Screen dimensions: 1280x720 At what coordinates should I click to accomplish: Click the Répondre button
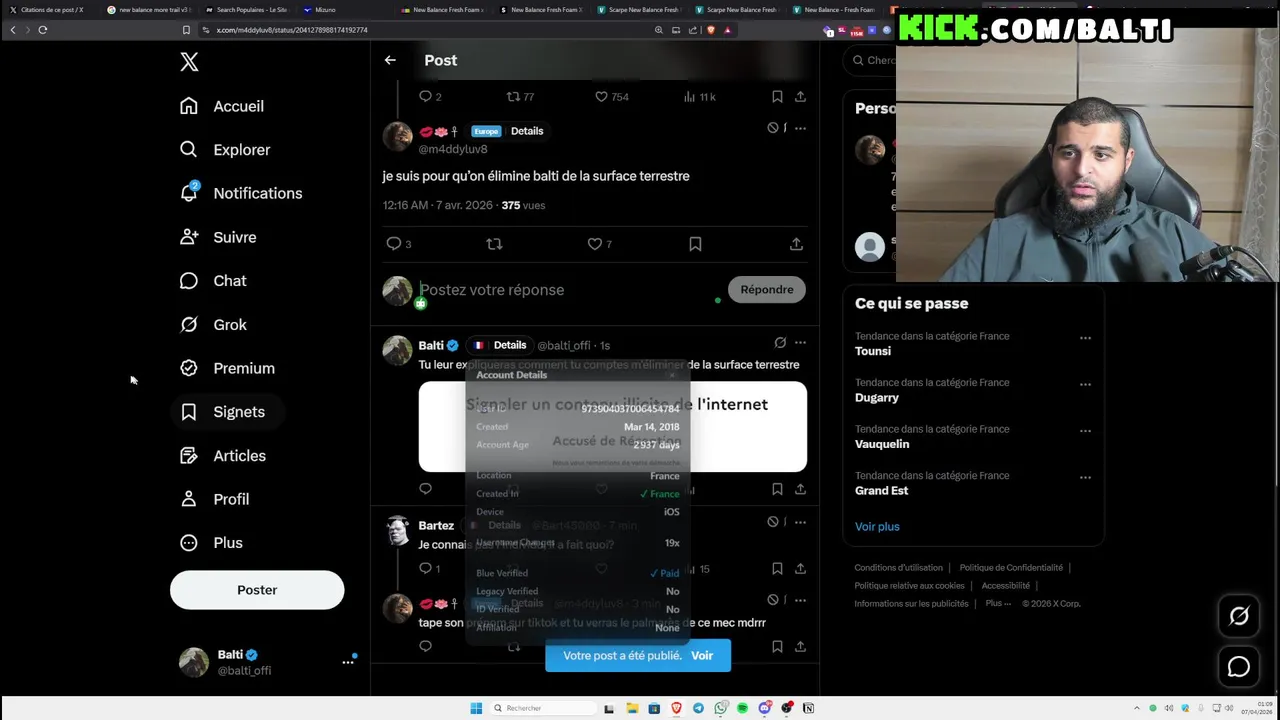click(767, 290)
